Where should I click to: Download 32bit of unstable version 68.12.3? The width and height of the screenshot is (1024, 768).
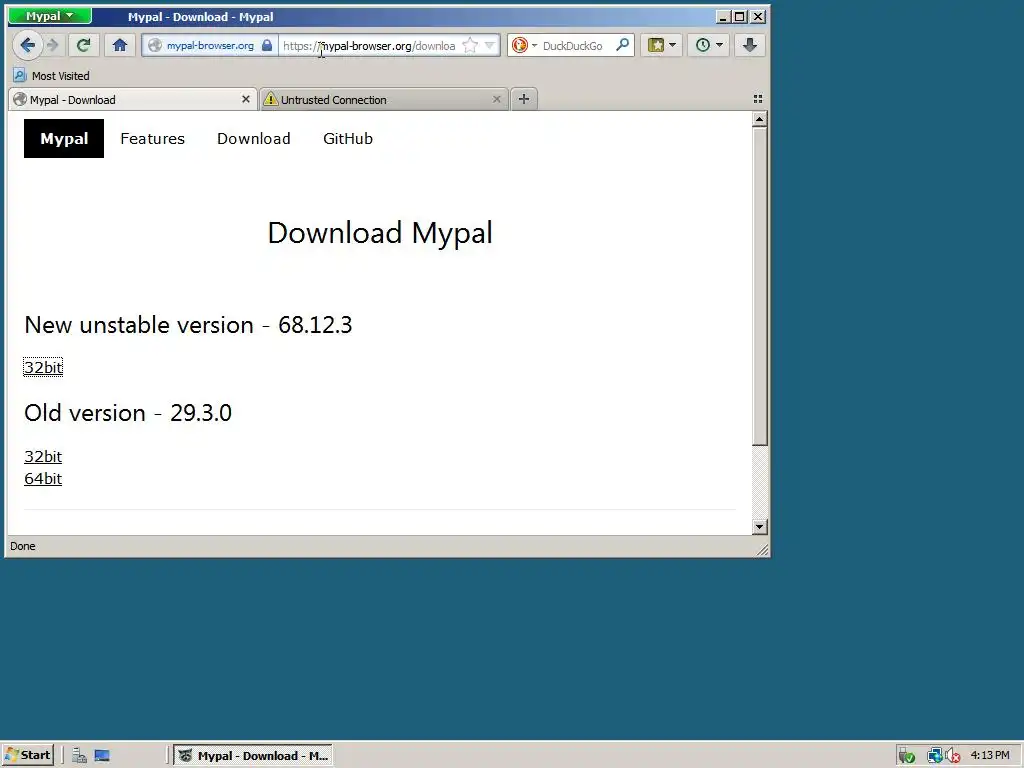click(43, 367)
